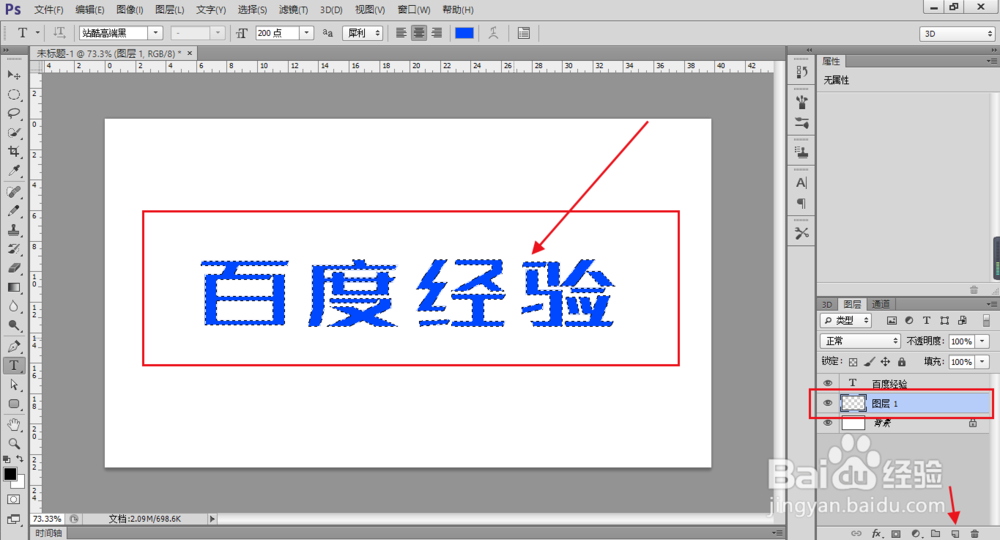
Task: Select the Path Selection tool
Action: 13,385
